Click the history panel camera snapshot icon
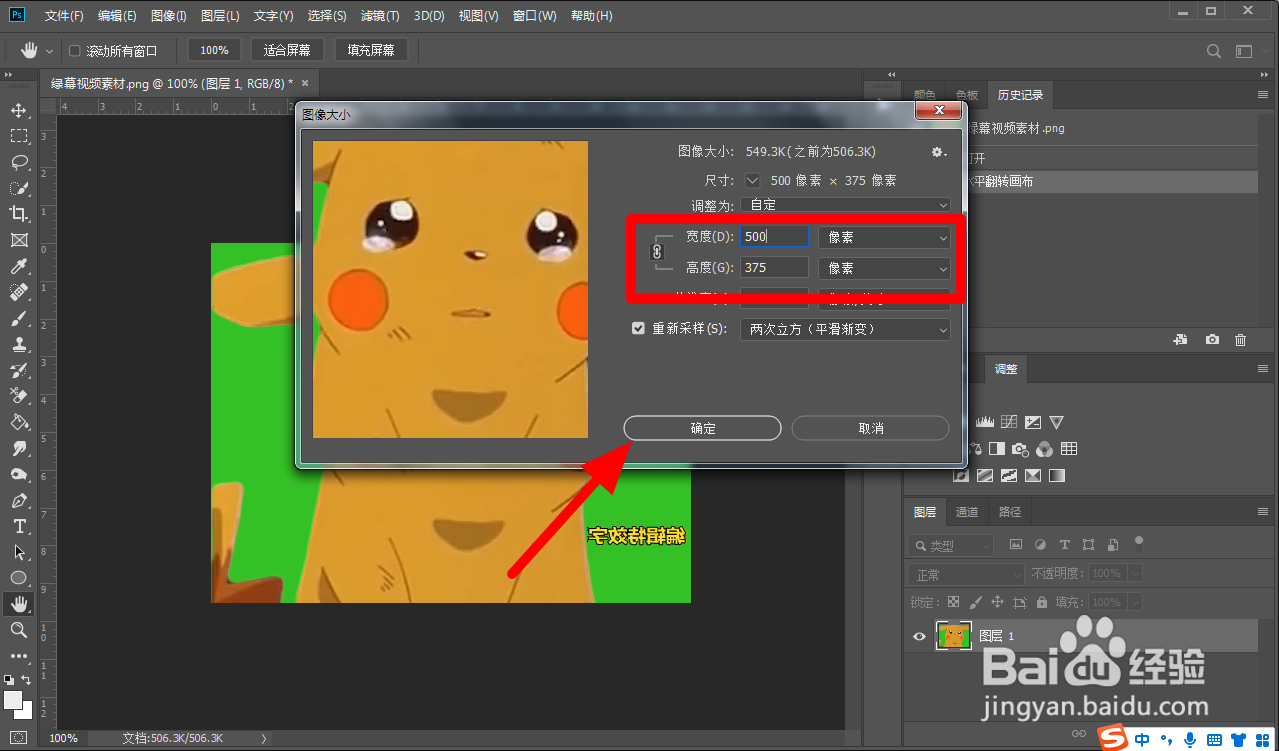The image size is (1279, 751). [1212, 340]
